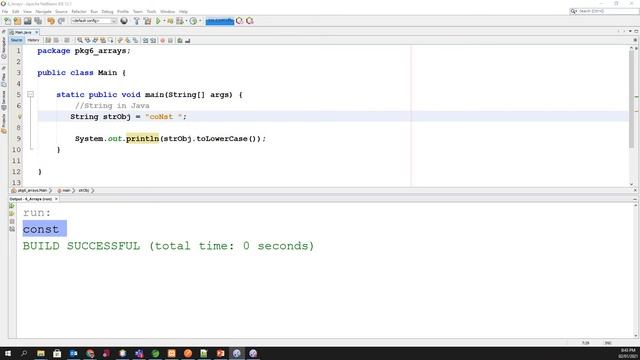Click the Re-run green arrow icon in Output
Screen dimensions: 640x360
tap(12, 206)
